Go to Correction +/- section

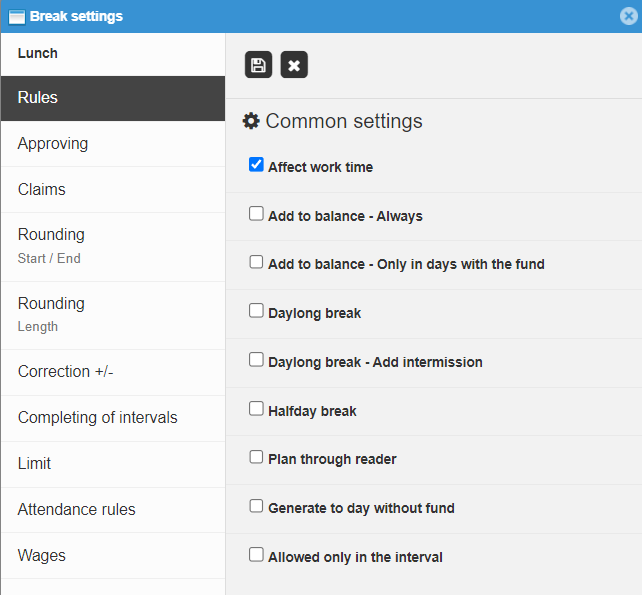pyautogui.click(x=113, y=372)
